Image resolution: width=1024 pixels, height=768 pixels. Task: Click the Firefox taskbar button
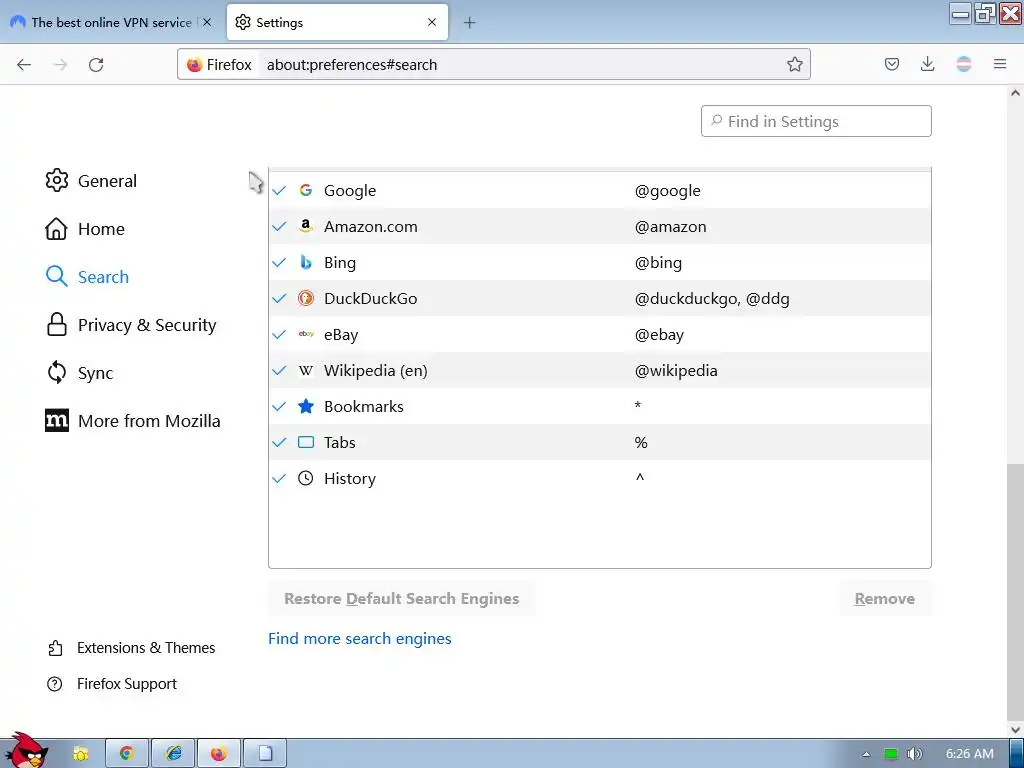[x=219, y=754]
